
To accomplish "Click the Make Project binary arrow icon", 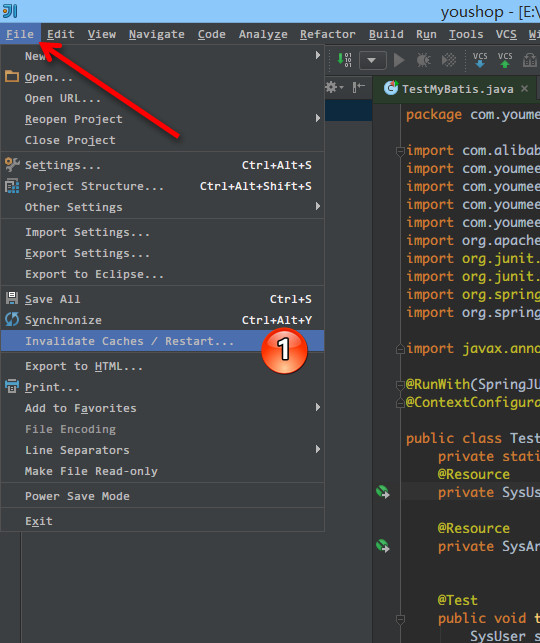I will pos(344,60).
